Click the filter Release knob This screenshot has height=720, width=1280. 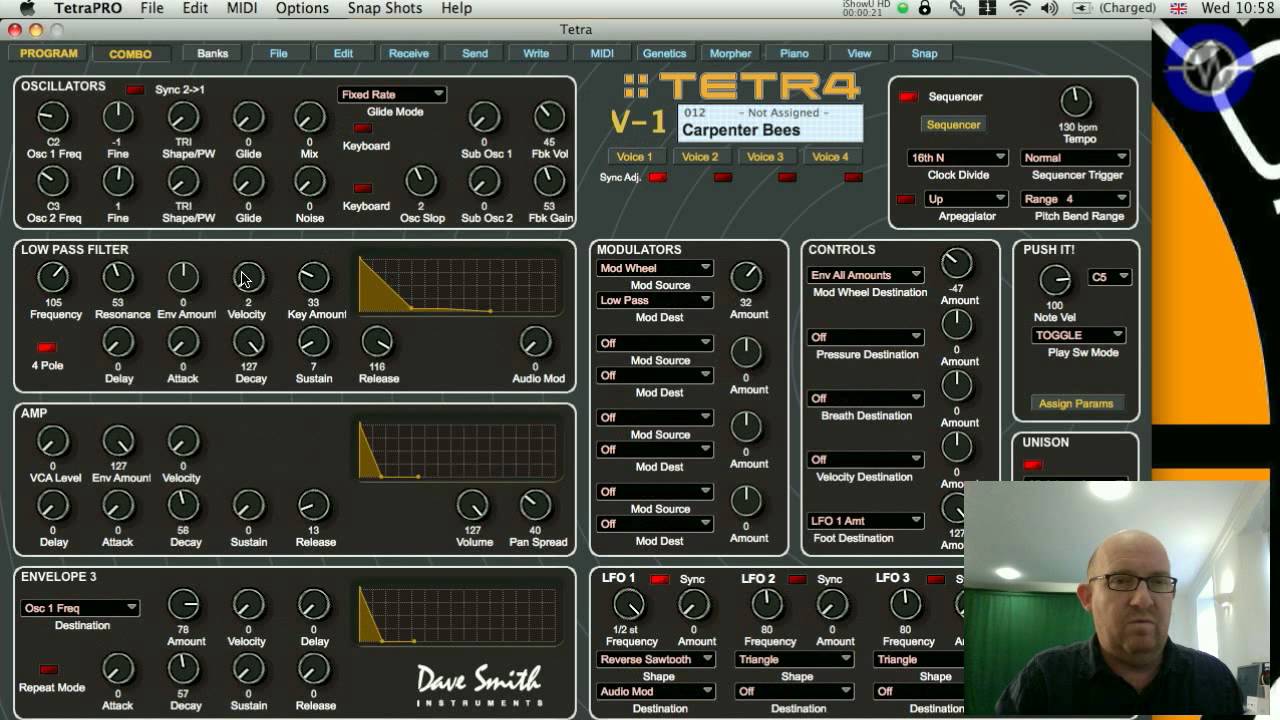pos(377,342)
